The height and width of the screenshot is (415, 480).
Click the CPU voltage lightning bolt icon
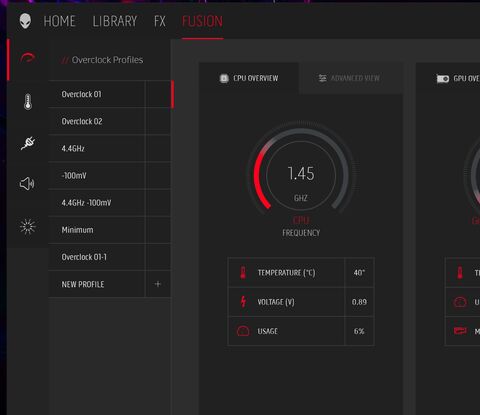tap(243, 302)
